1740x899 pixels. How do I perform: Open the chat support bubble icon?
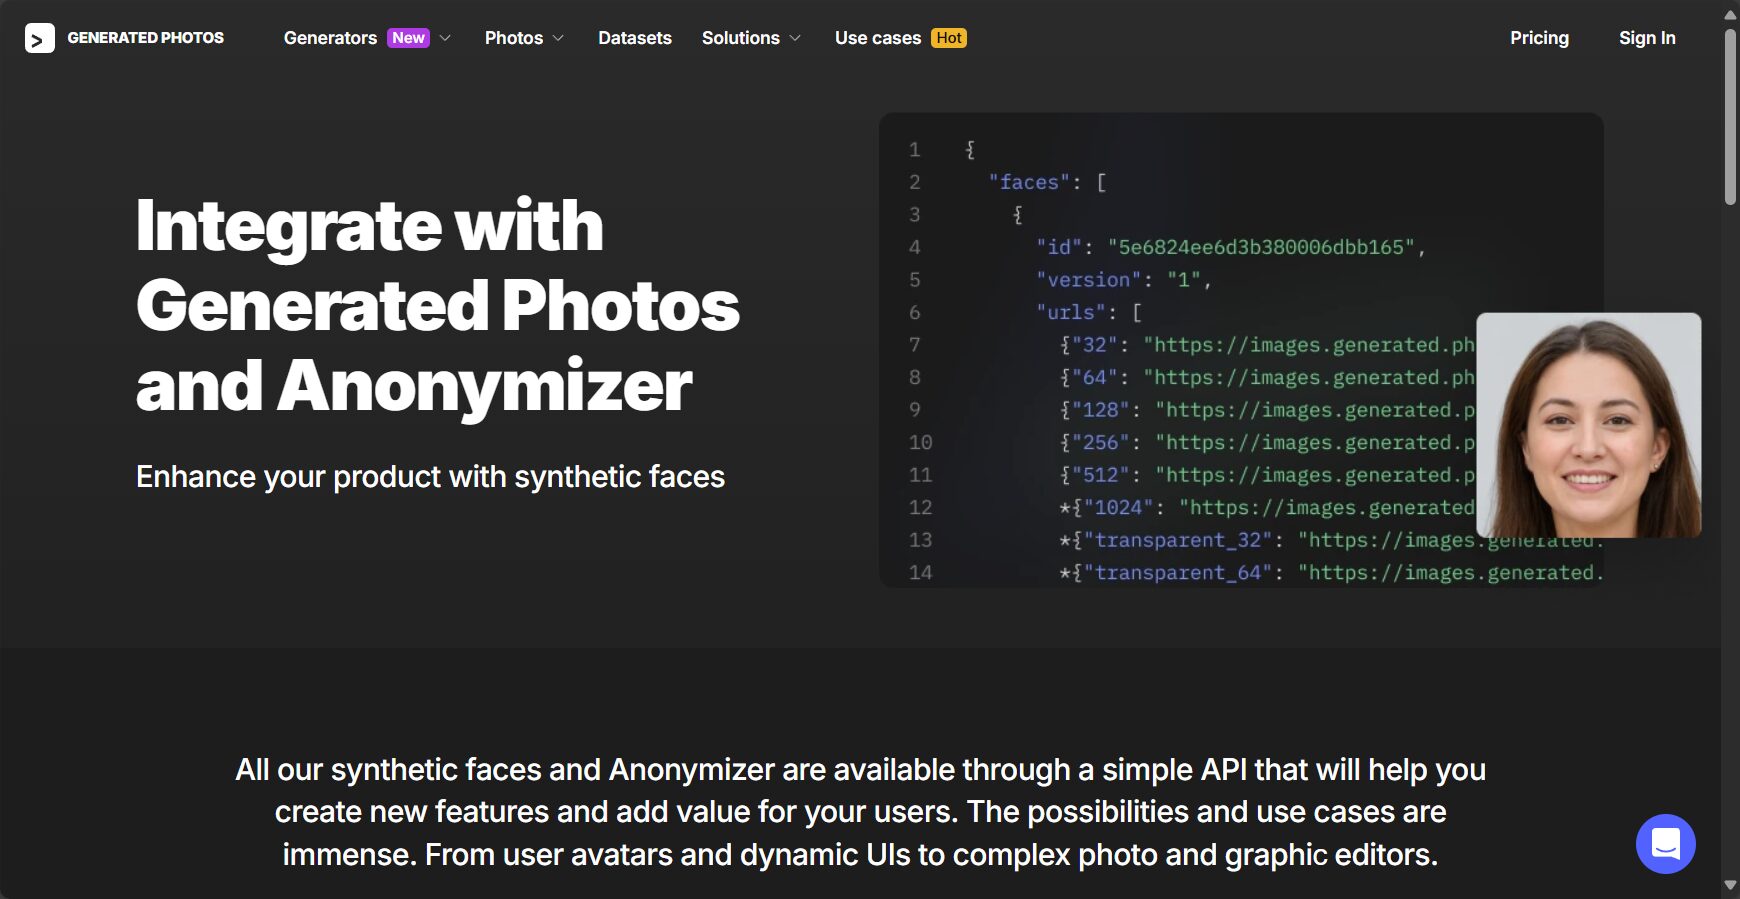(x=1665, y=844)
